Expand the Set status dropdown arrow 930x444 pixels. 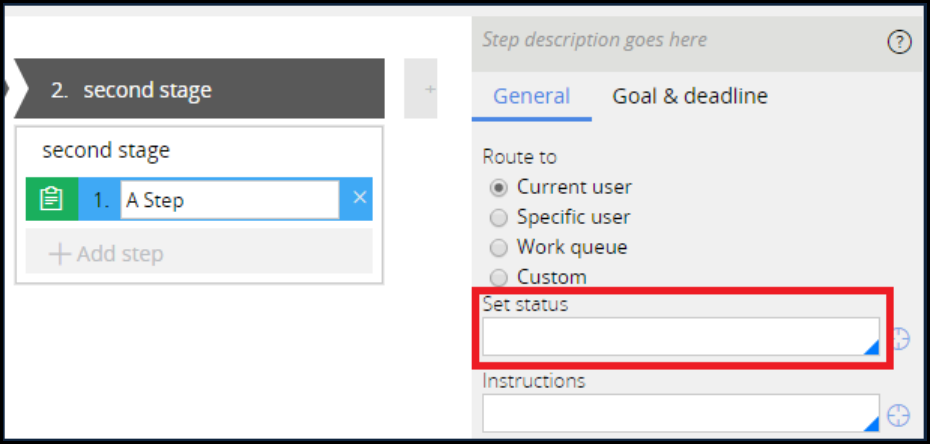pyautogui.click(x=871, y=347)
